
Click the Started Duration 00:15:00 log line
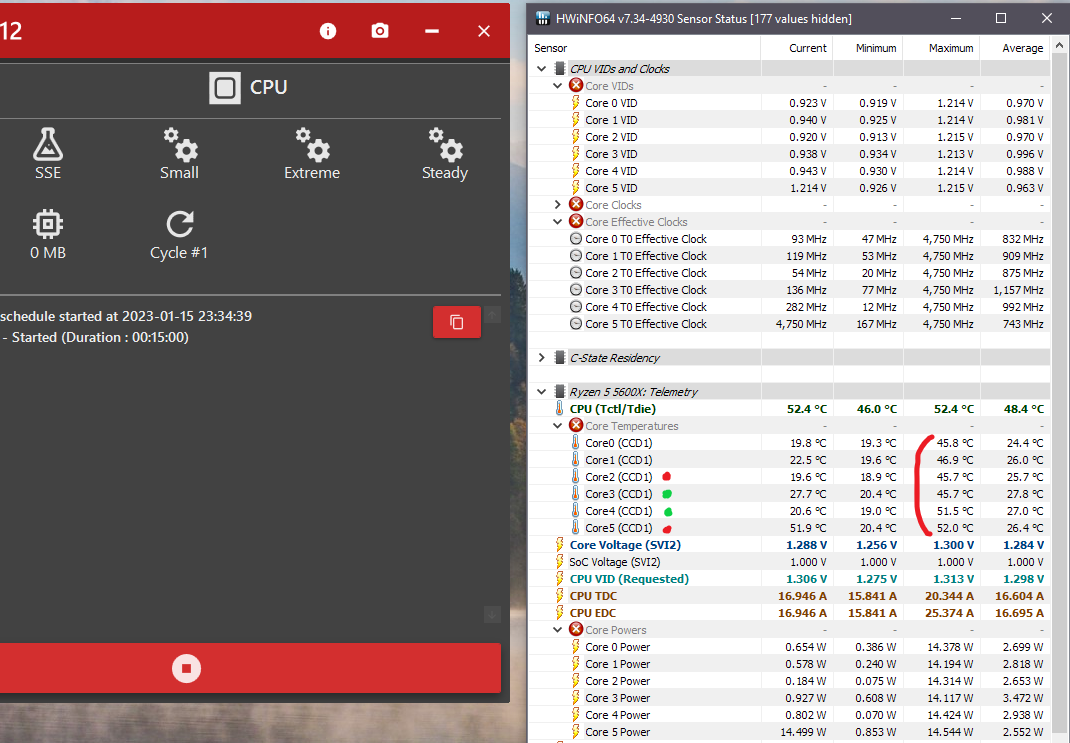click(x=95, y=337)
